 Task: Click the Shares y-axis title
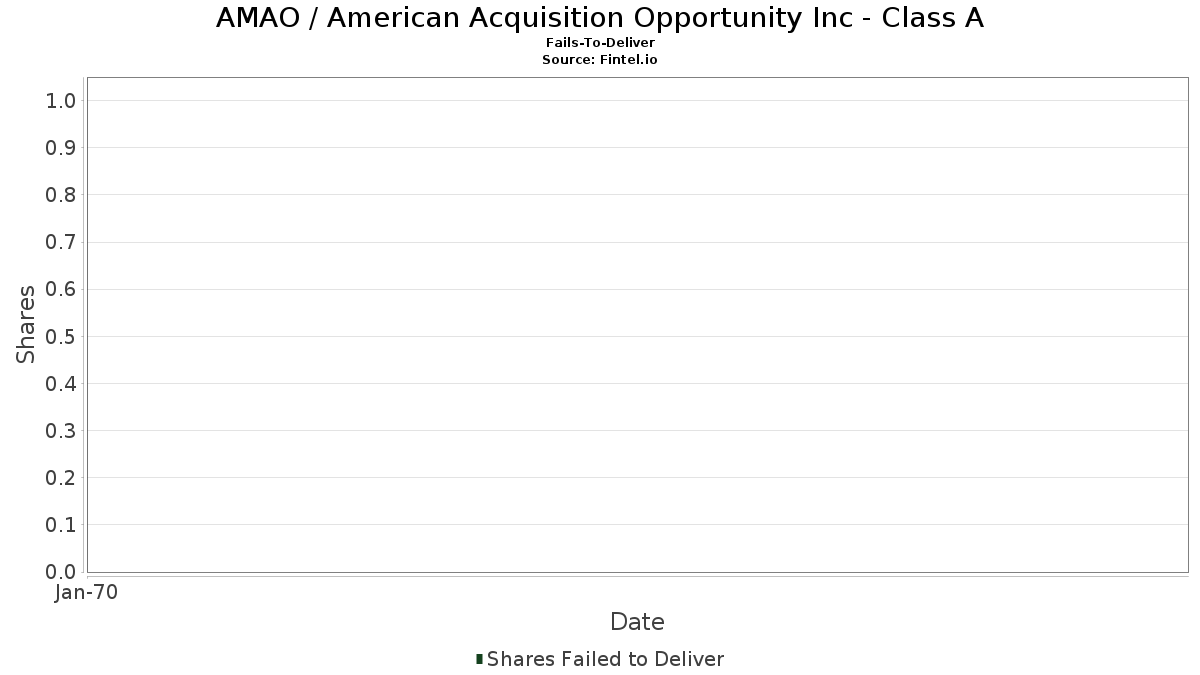26,324
